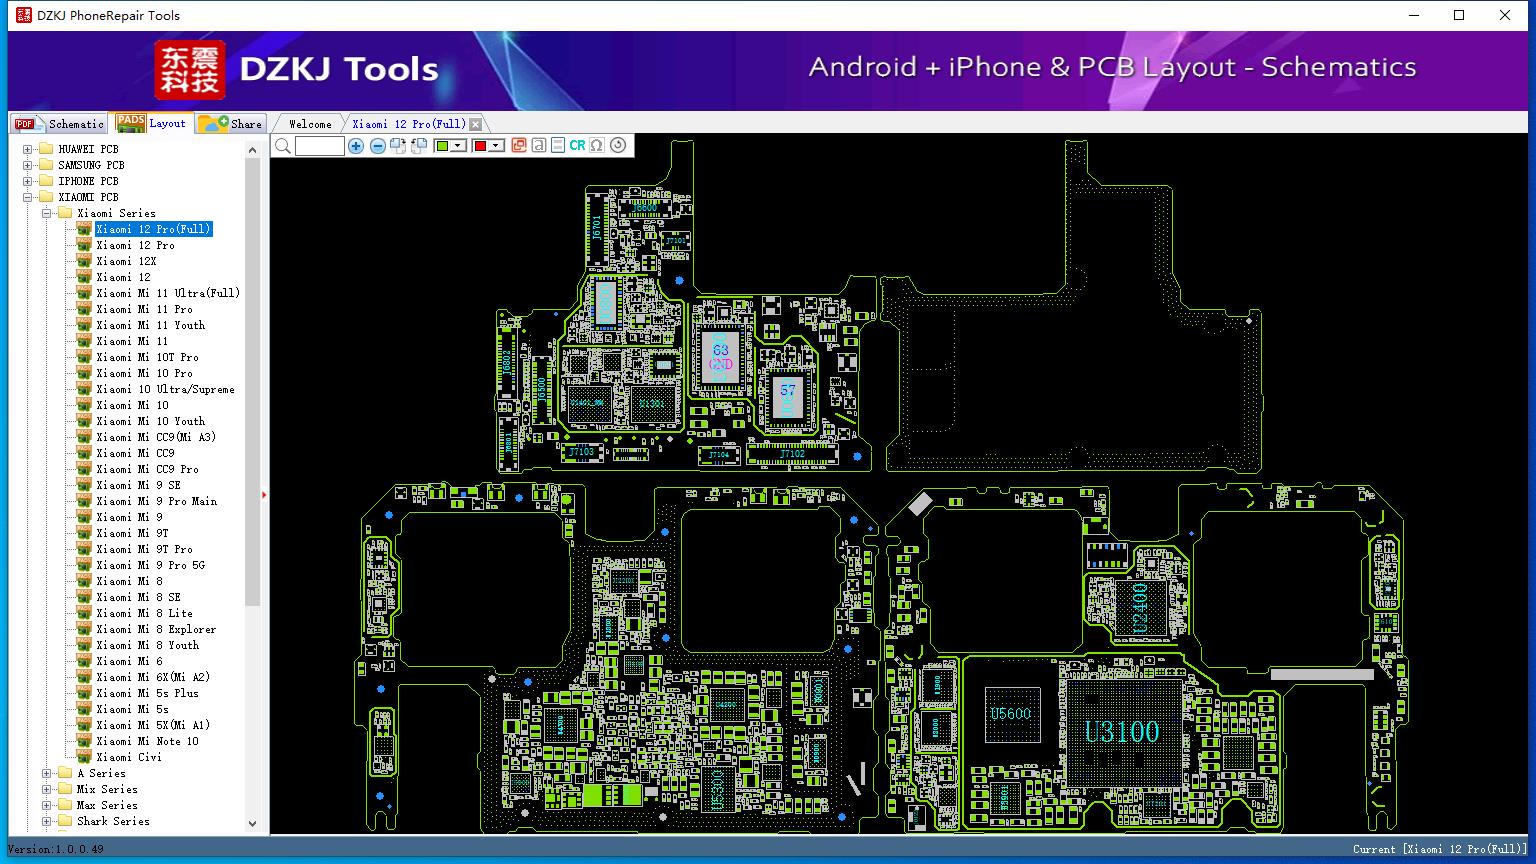Click the PADS icon beside Xiaomi 12X

coord(84,261)
